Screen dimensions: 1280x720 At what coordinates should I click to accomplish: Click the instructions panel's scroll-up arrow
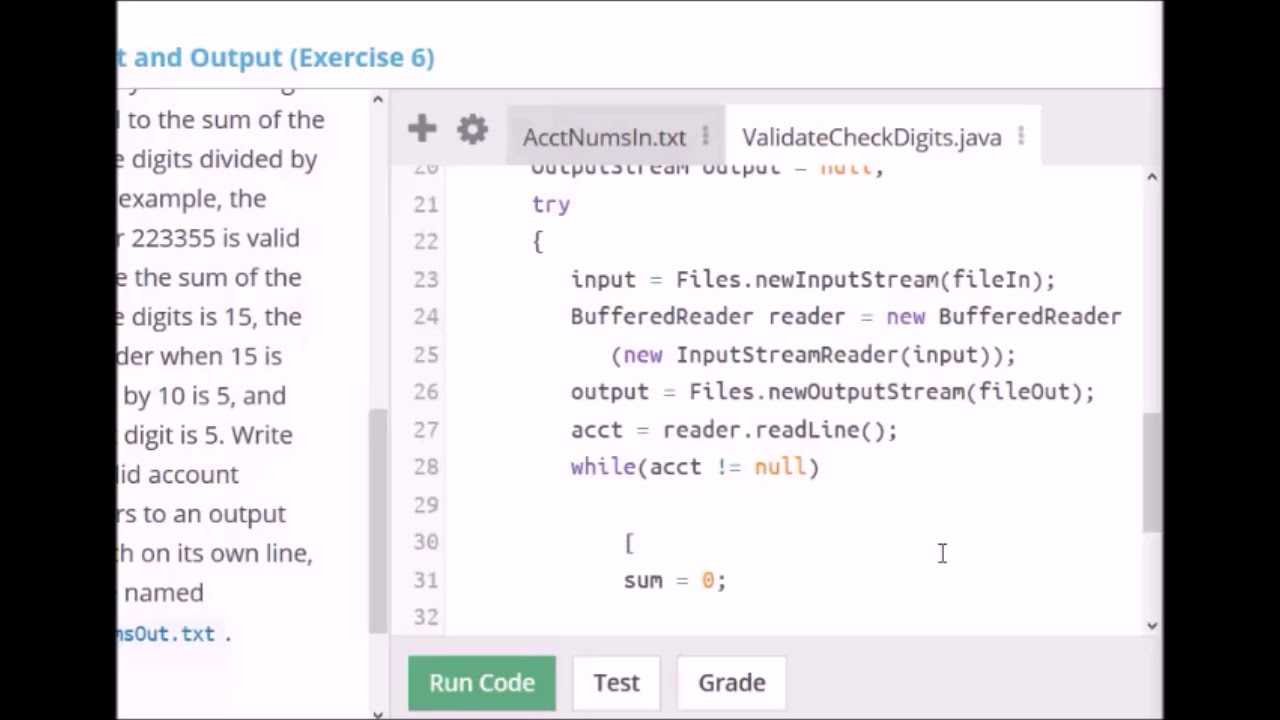pos(377,100)
